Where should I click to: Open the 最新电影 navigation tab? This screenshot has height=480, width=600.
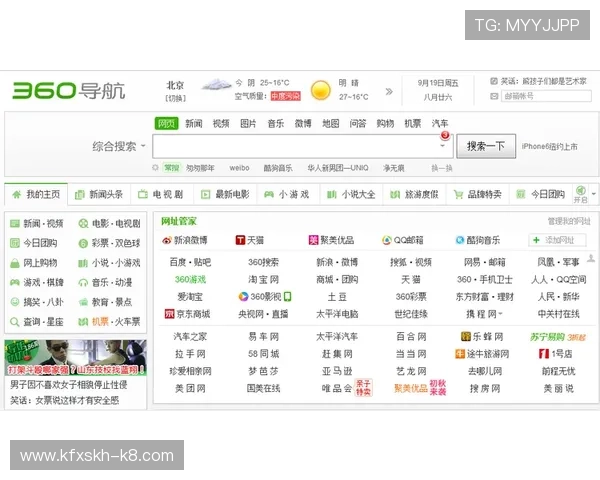[x=225, y=194]
